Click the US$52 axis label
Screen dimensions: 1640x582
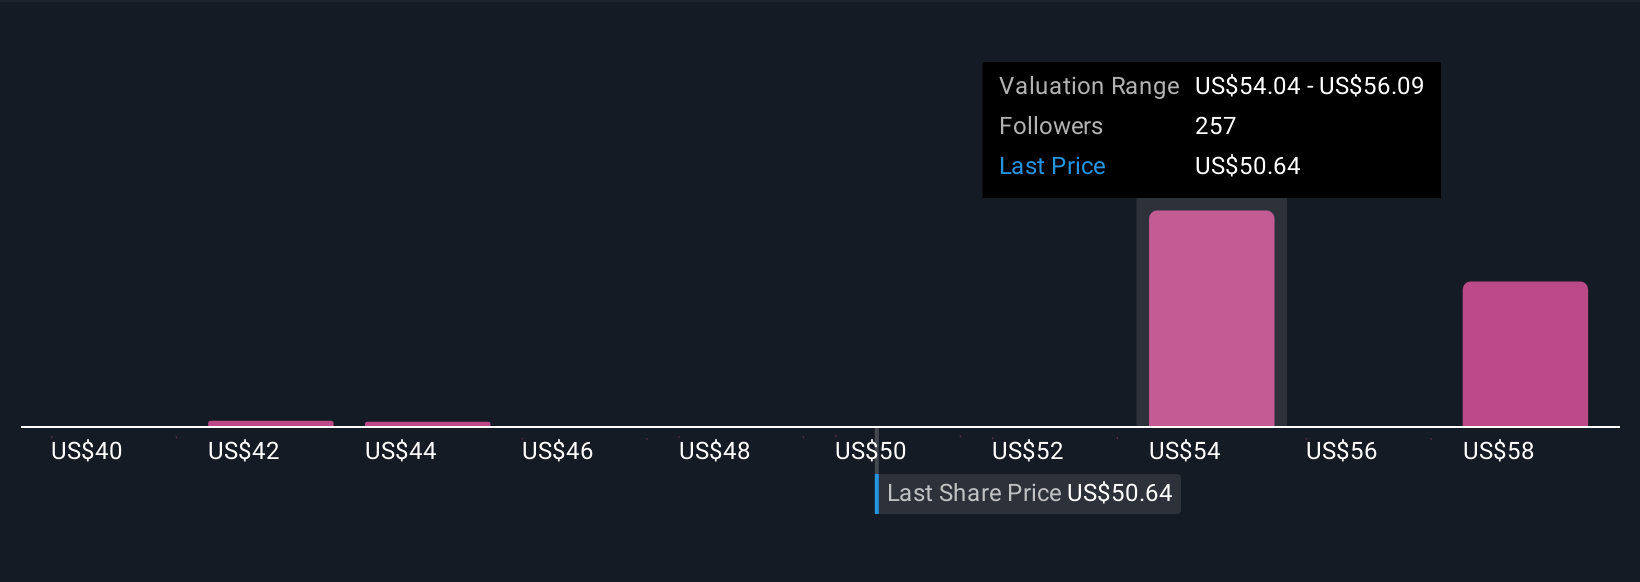(x=1028, y=451)
